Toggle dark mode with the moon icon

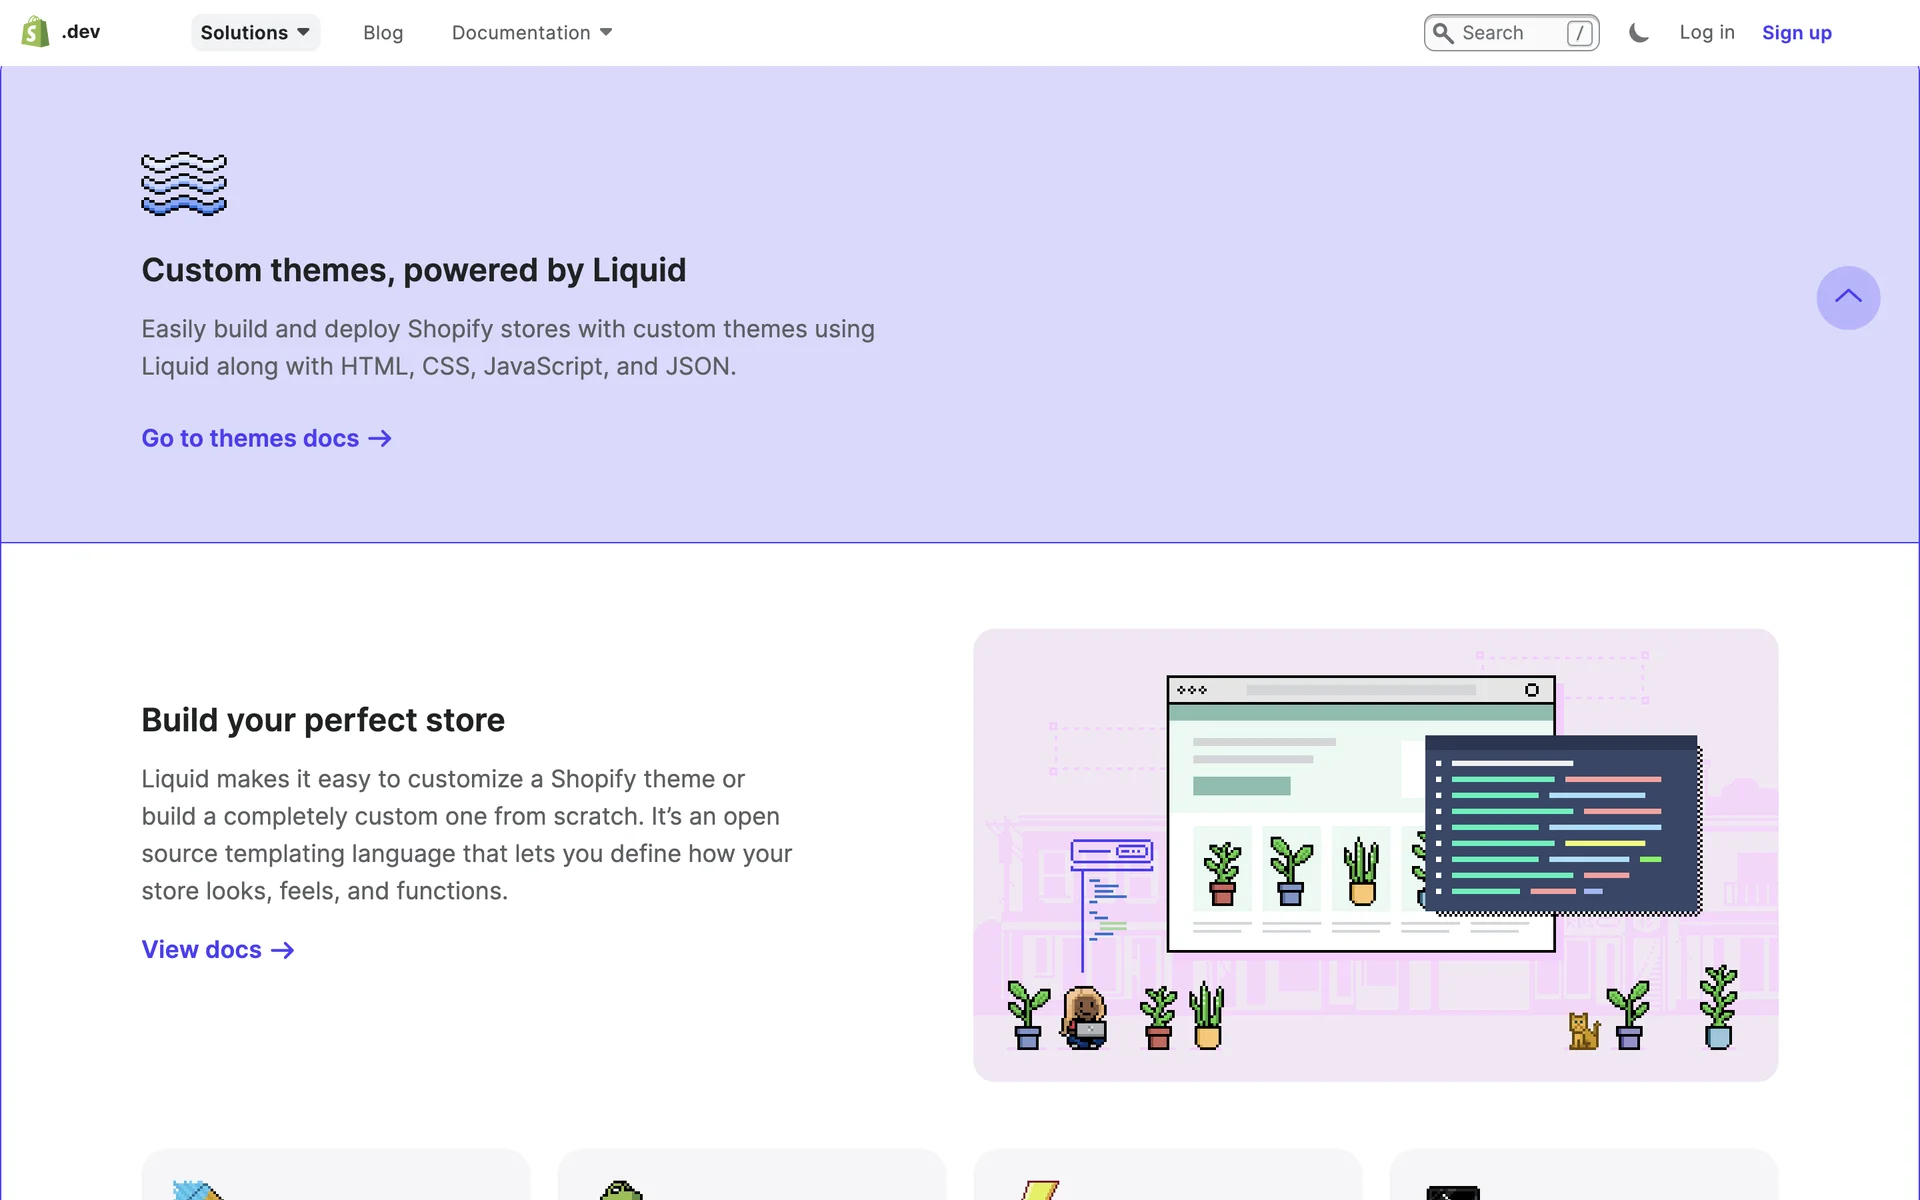click(x=1638, y=33)
